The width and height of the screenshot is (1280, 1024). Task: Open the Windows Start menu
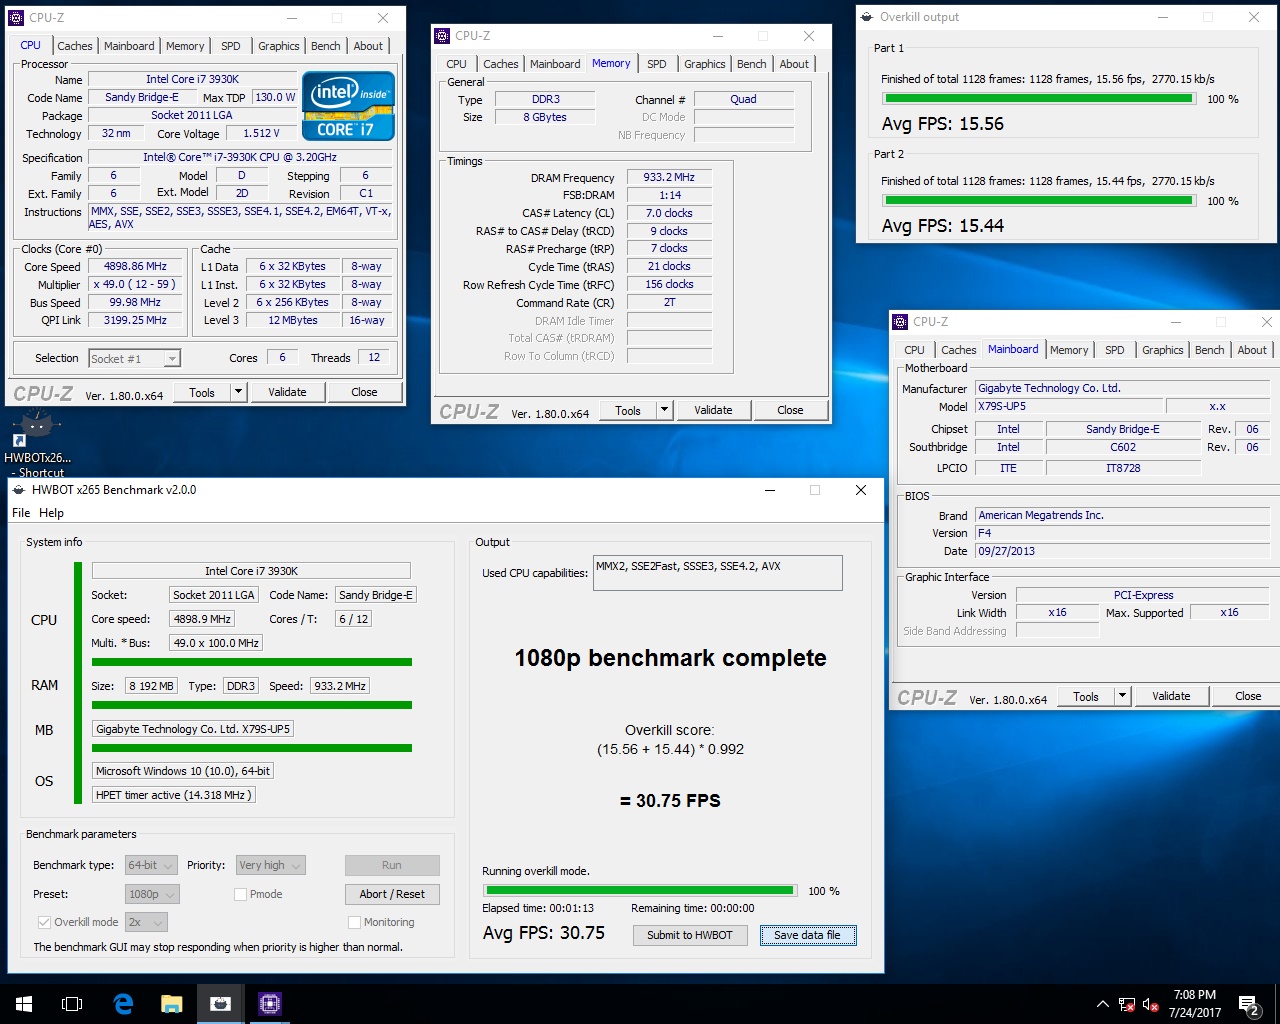coord(24,1003)
